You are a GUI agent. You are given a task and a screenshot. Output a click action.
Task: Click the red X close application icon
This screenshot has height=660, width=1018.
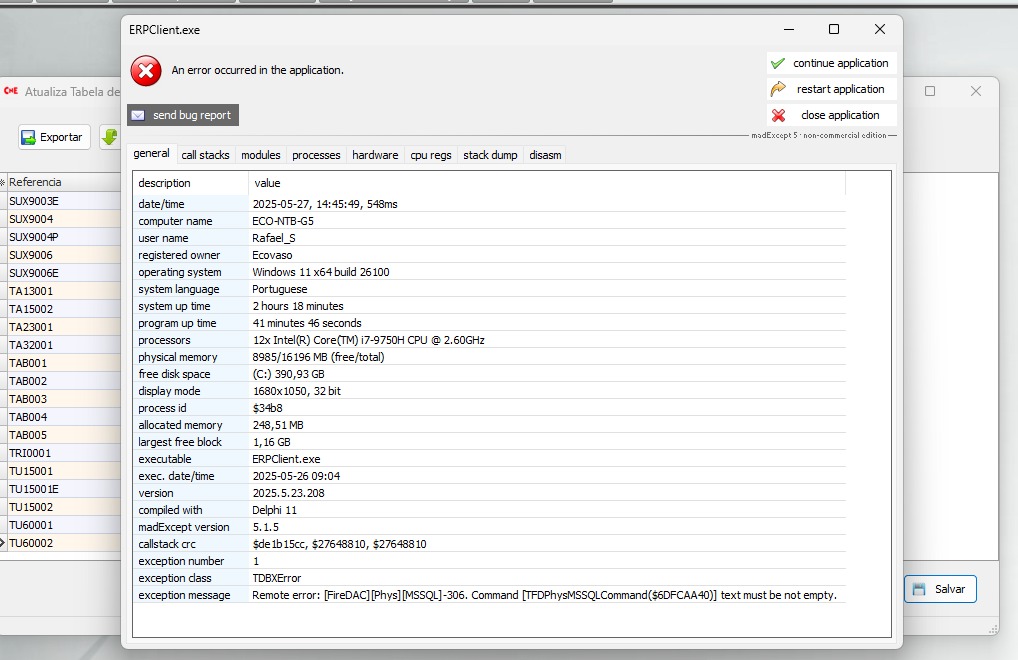778,115
